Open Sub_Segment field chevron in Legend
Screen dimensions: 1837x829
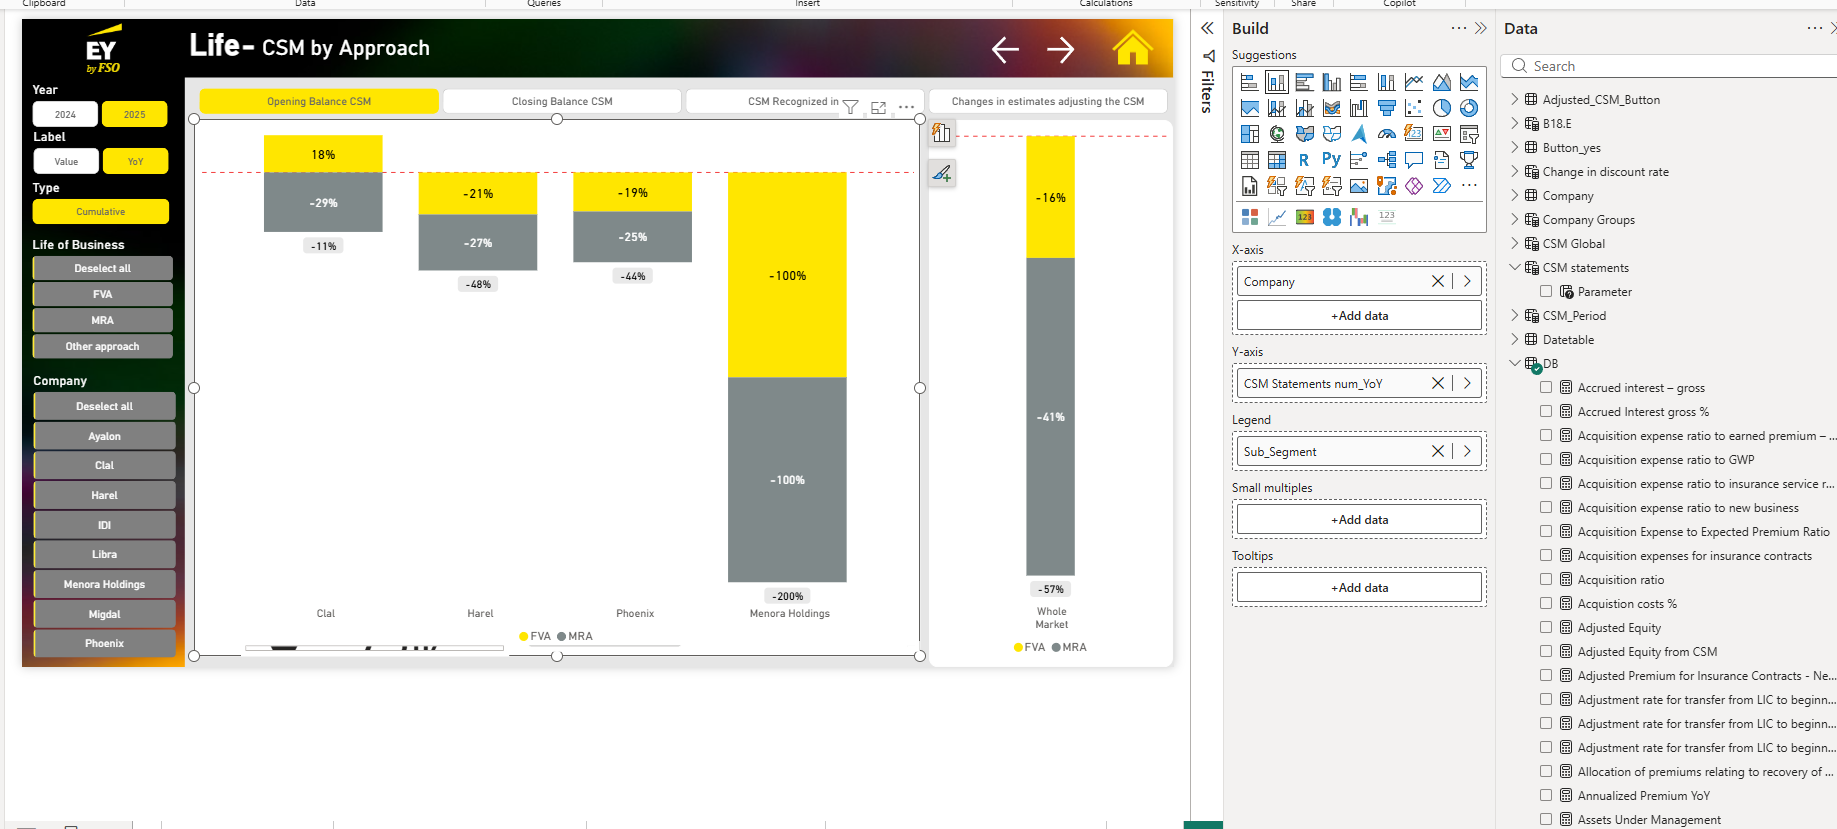[1467, 451]
